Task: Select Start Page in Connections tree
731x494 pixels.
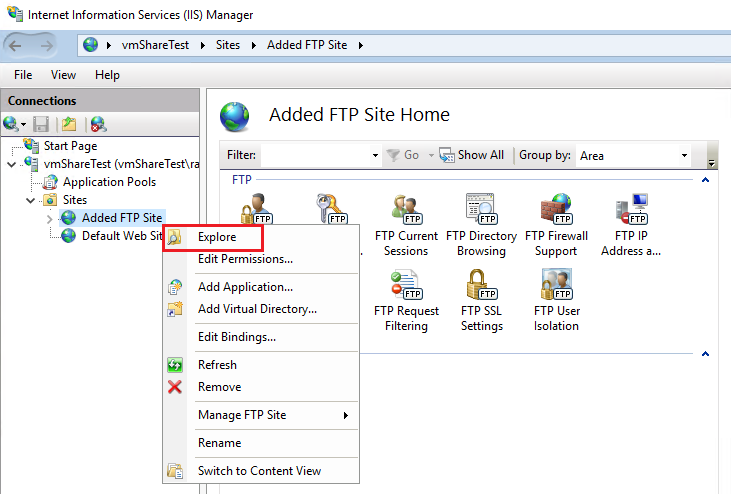Action: 70,146
